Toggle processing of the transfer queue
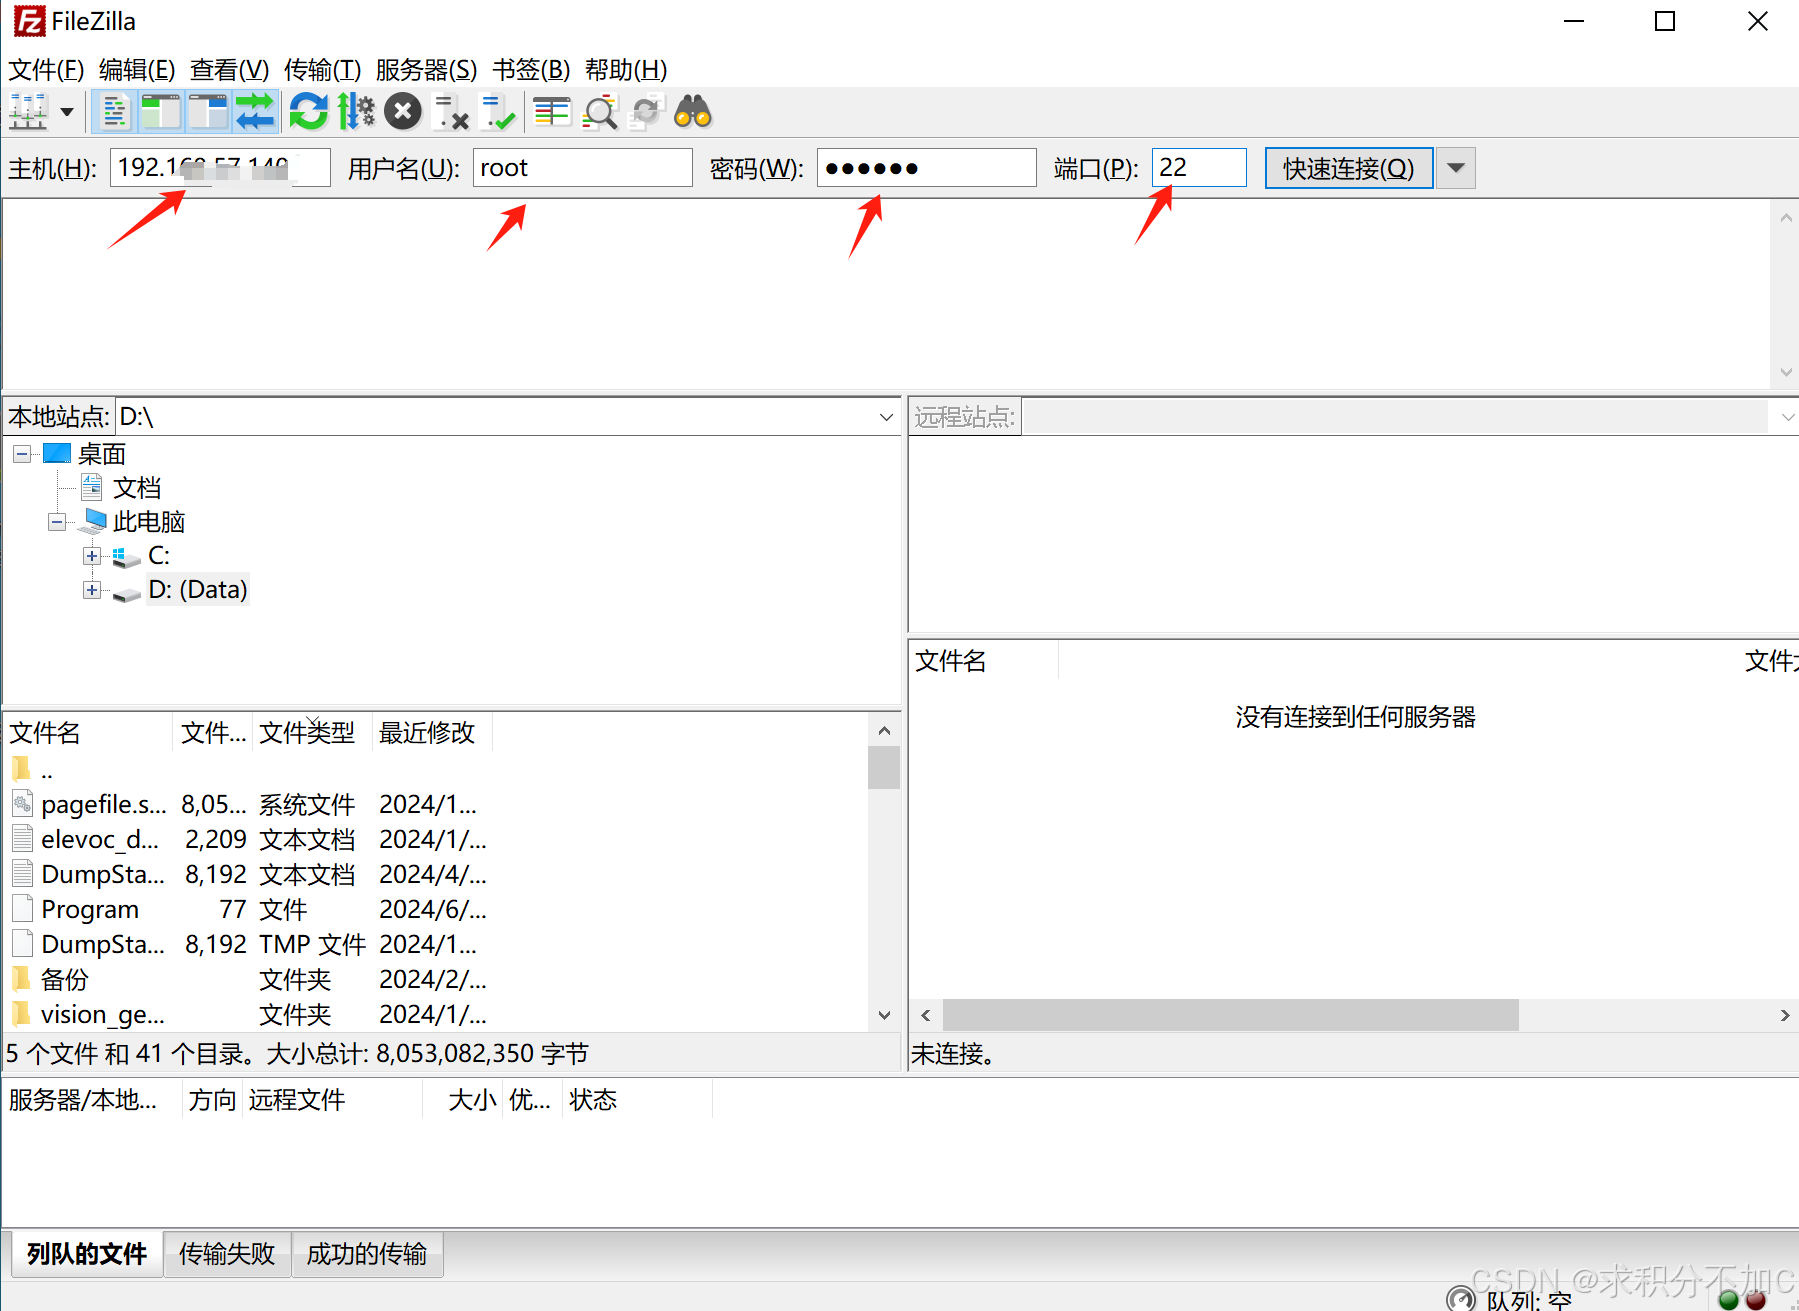This screenshot has height=1311, width=1799. 355,112
